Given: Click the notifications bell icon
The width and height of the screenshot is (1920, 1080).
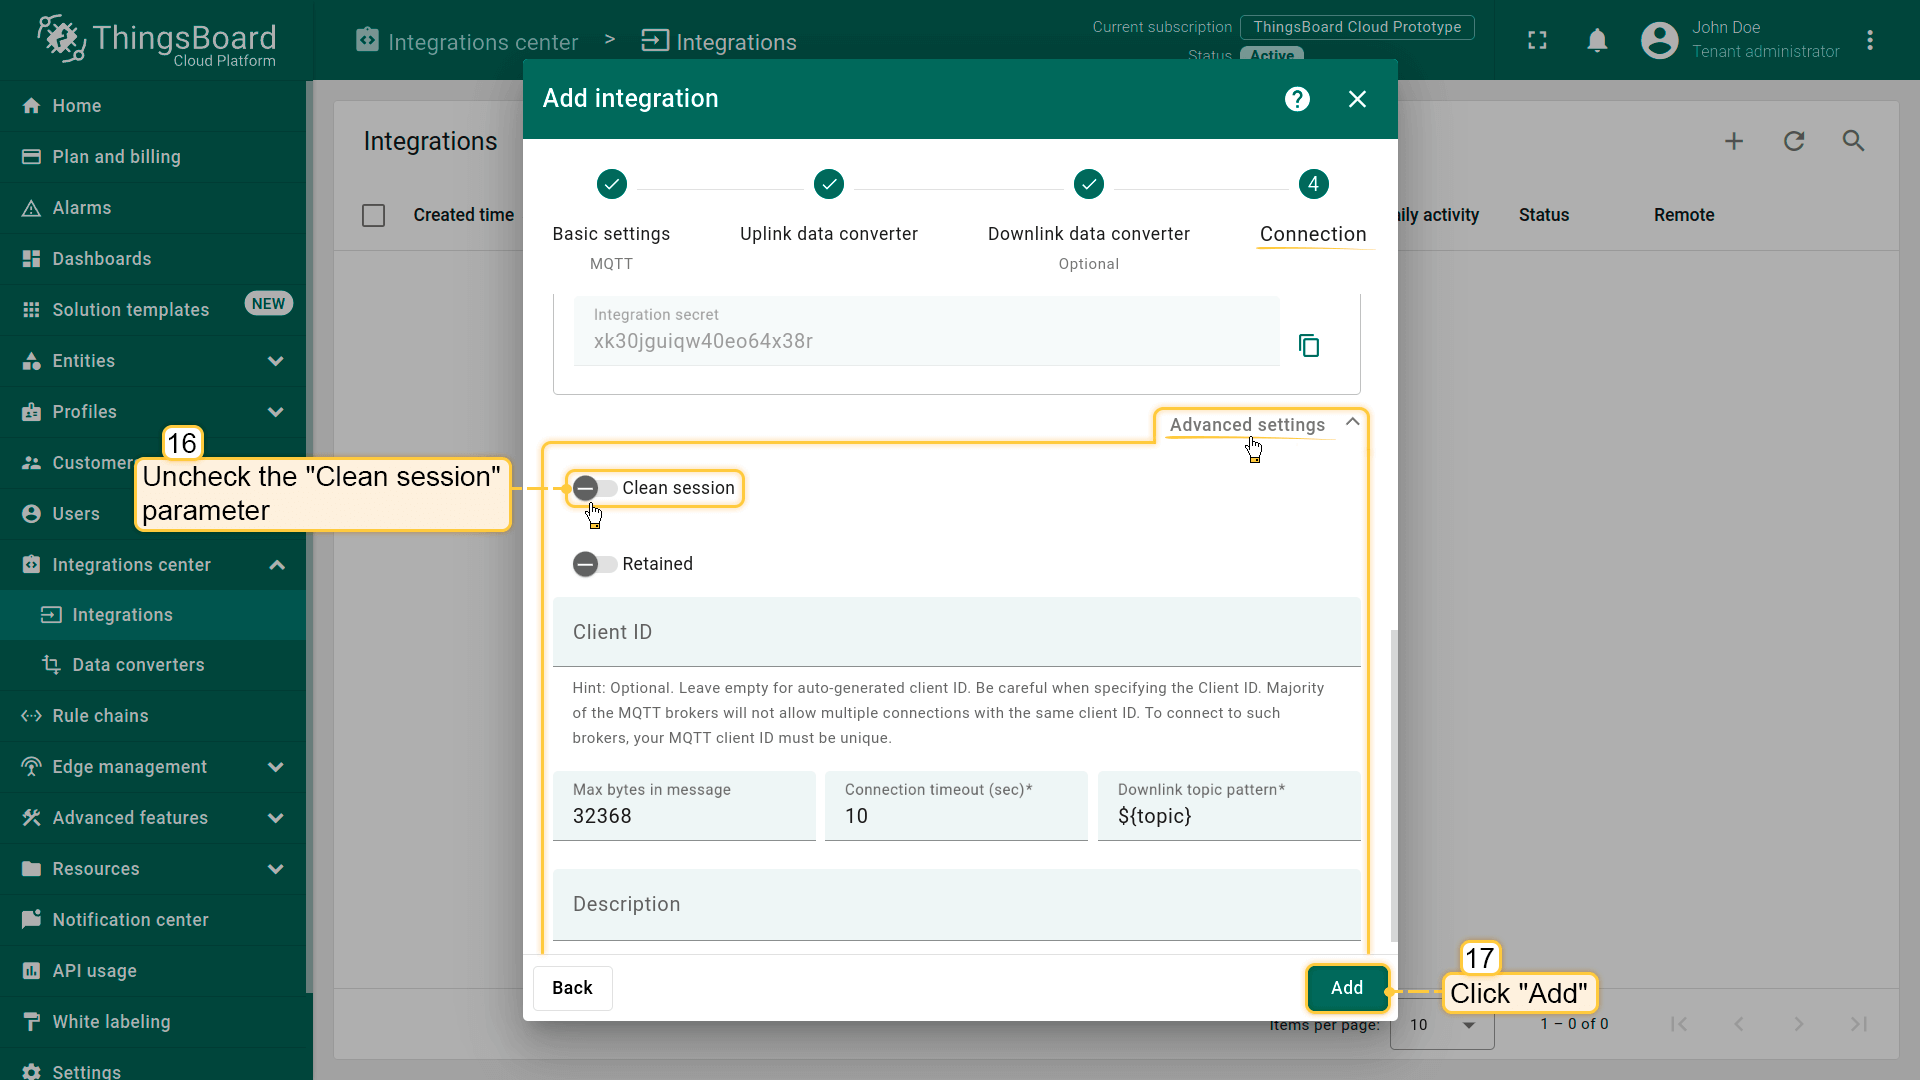Looking at the screenshot, I should tap(1597, 40).
